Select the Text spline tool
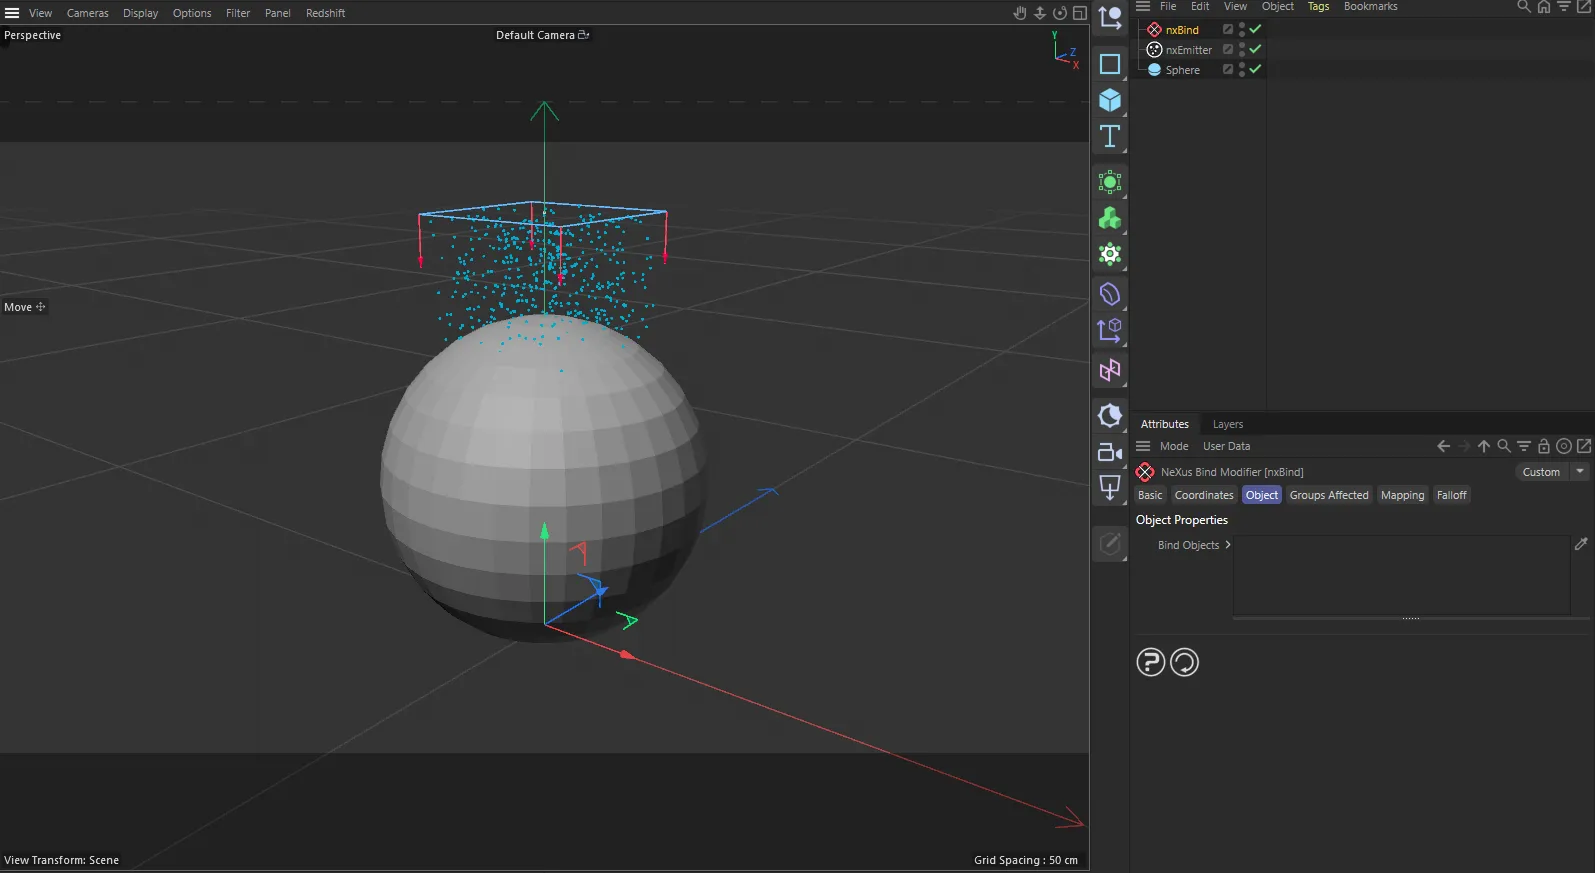This screenshot has height=873, width=1595. pos(1110,137)
